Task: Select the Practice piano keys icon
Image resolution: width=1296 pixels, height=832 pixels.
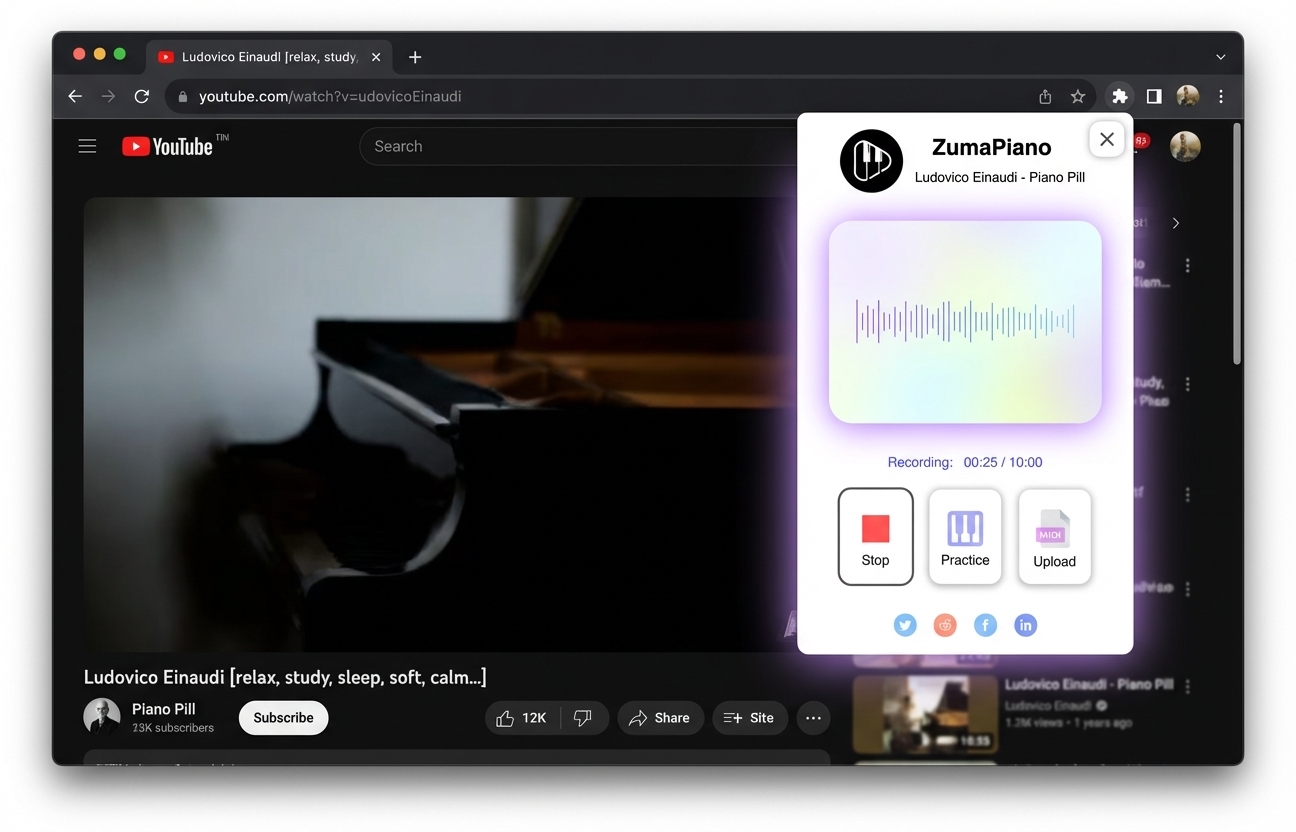Action: point(964,525)
